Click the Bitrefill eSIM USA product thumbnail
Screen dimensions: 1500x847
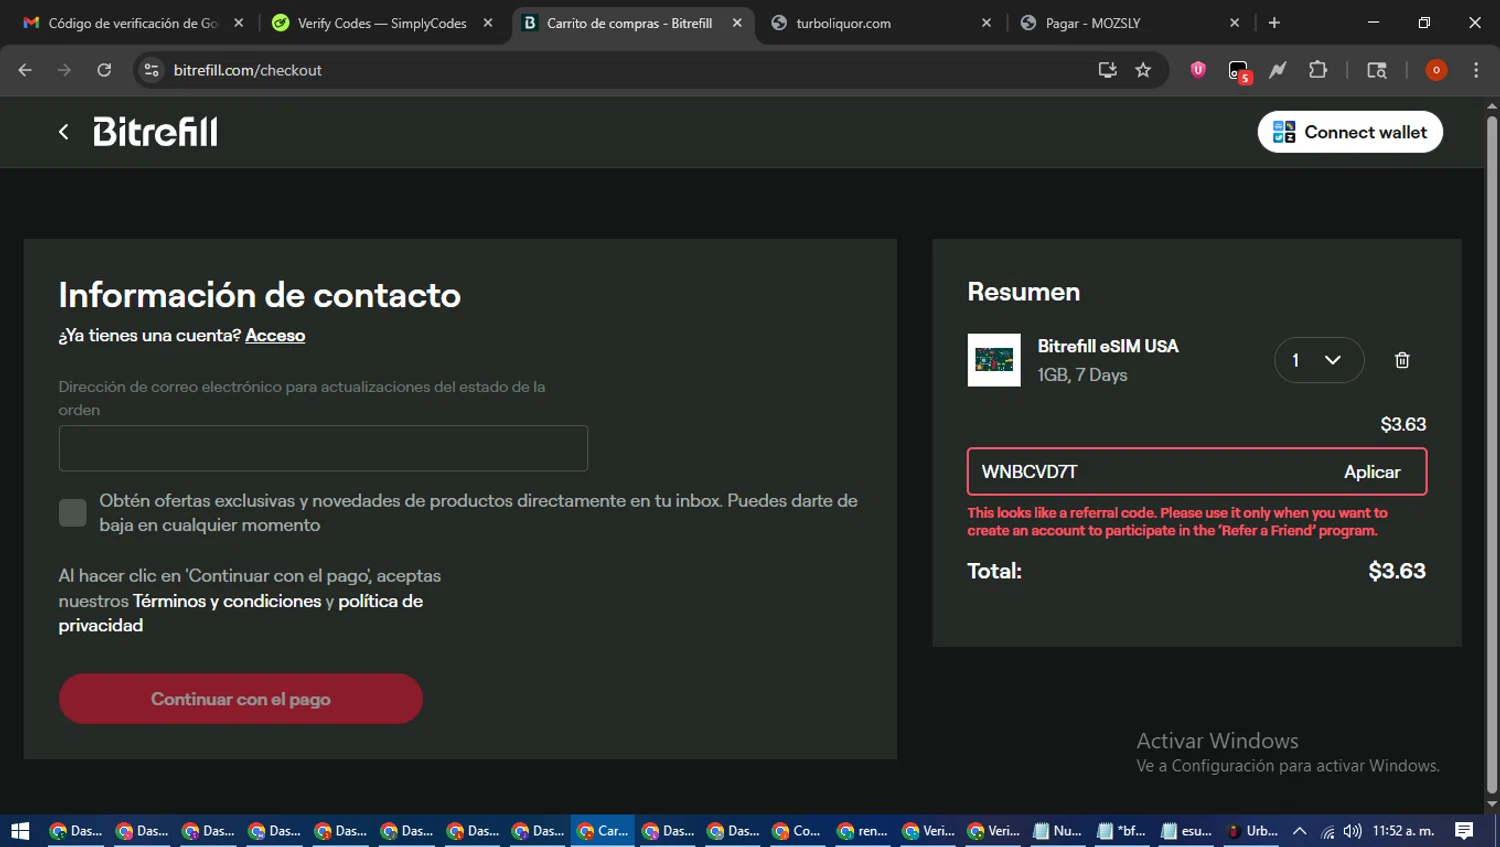point(994,360)
